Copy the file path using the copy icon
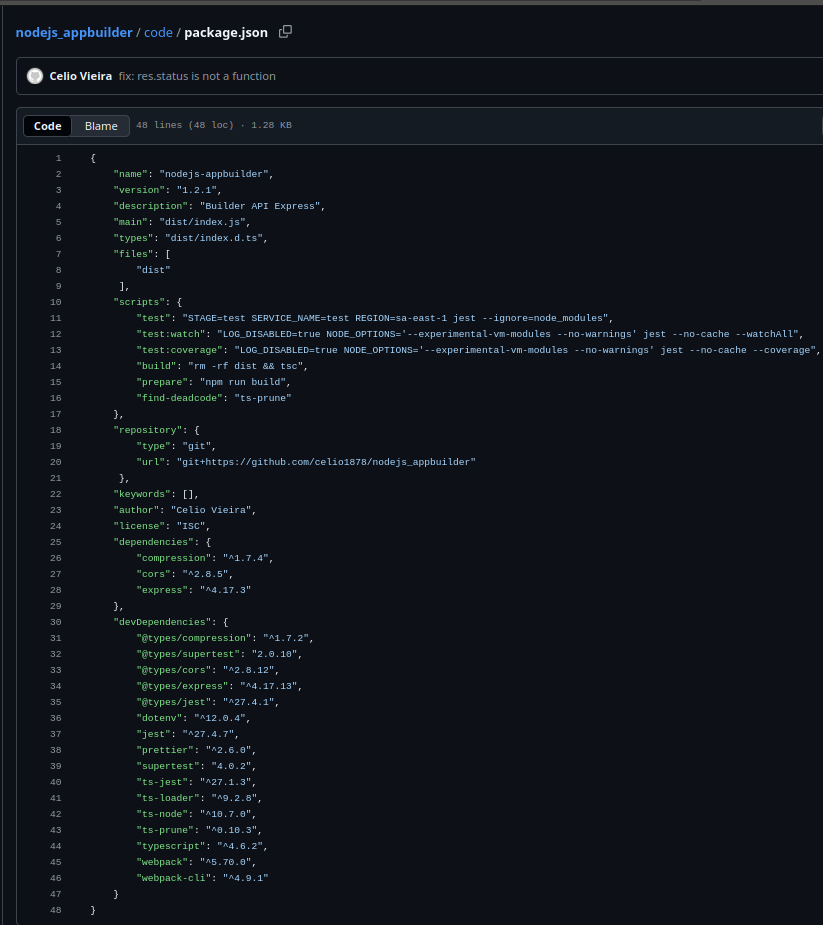The image size is (823, 925). (x=285, y=32)
